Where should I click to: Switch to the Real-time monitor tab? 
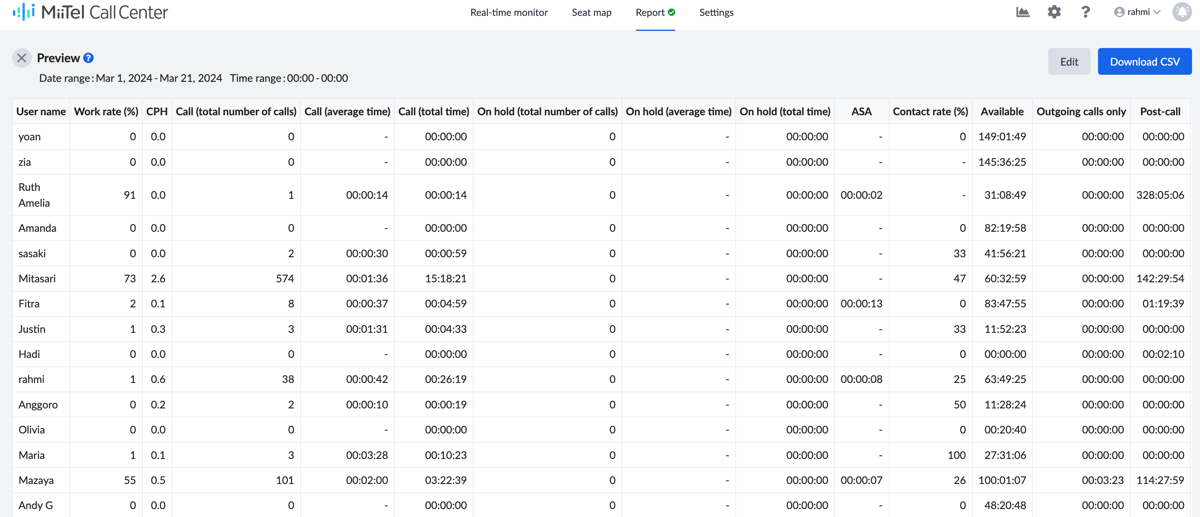[509, 13]
